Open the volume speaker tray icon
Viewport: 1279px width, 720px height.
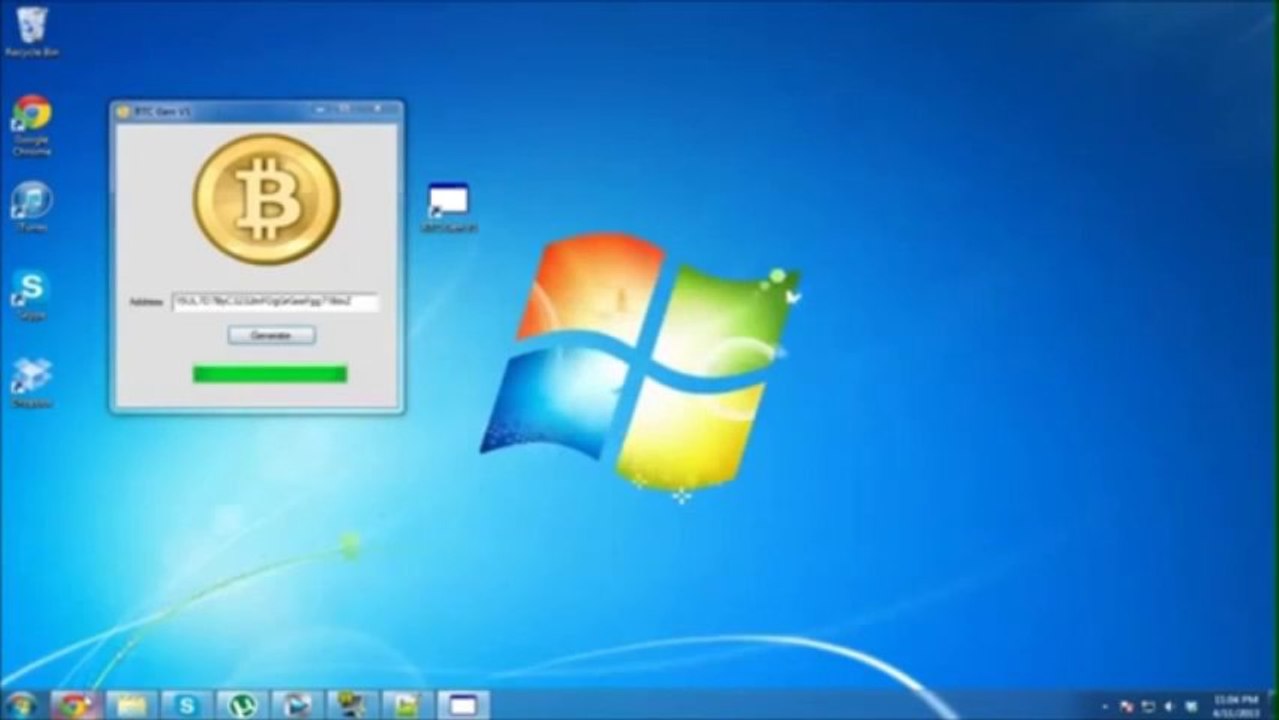tap(1169, 707)
